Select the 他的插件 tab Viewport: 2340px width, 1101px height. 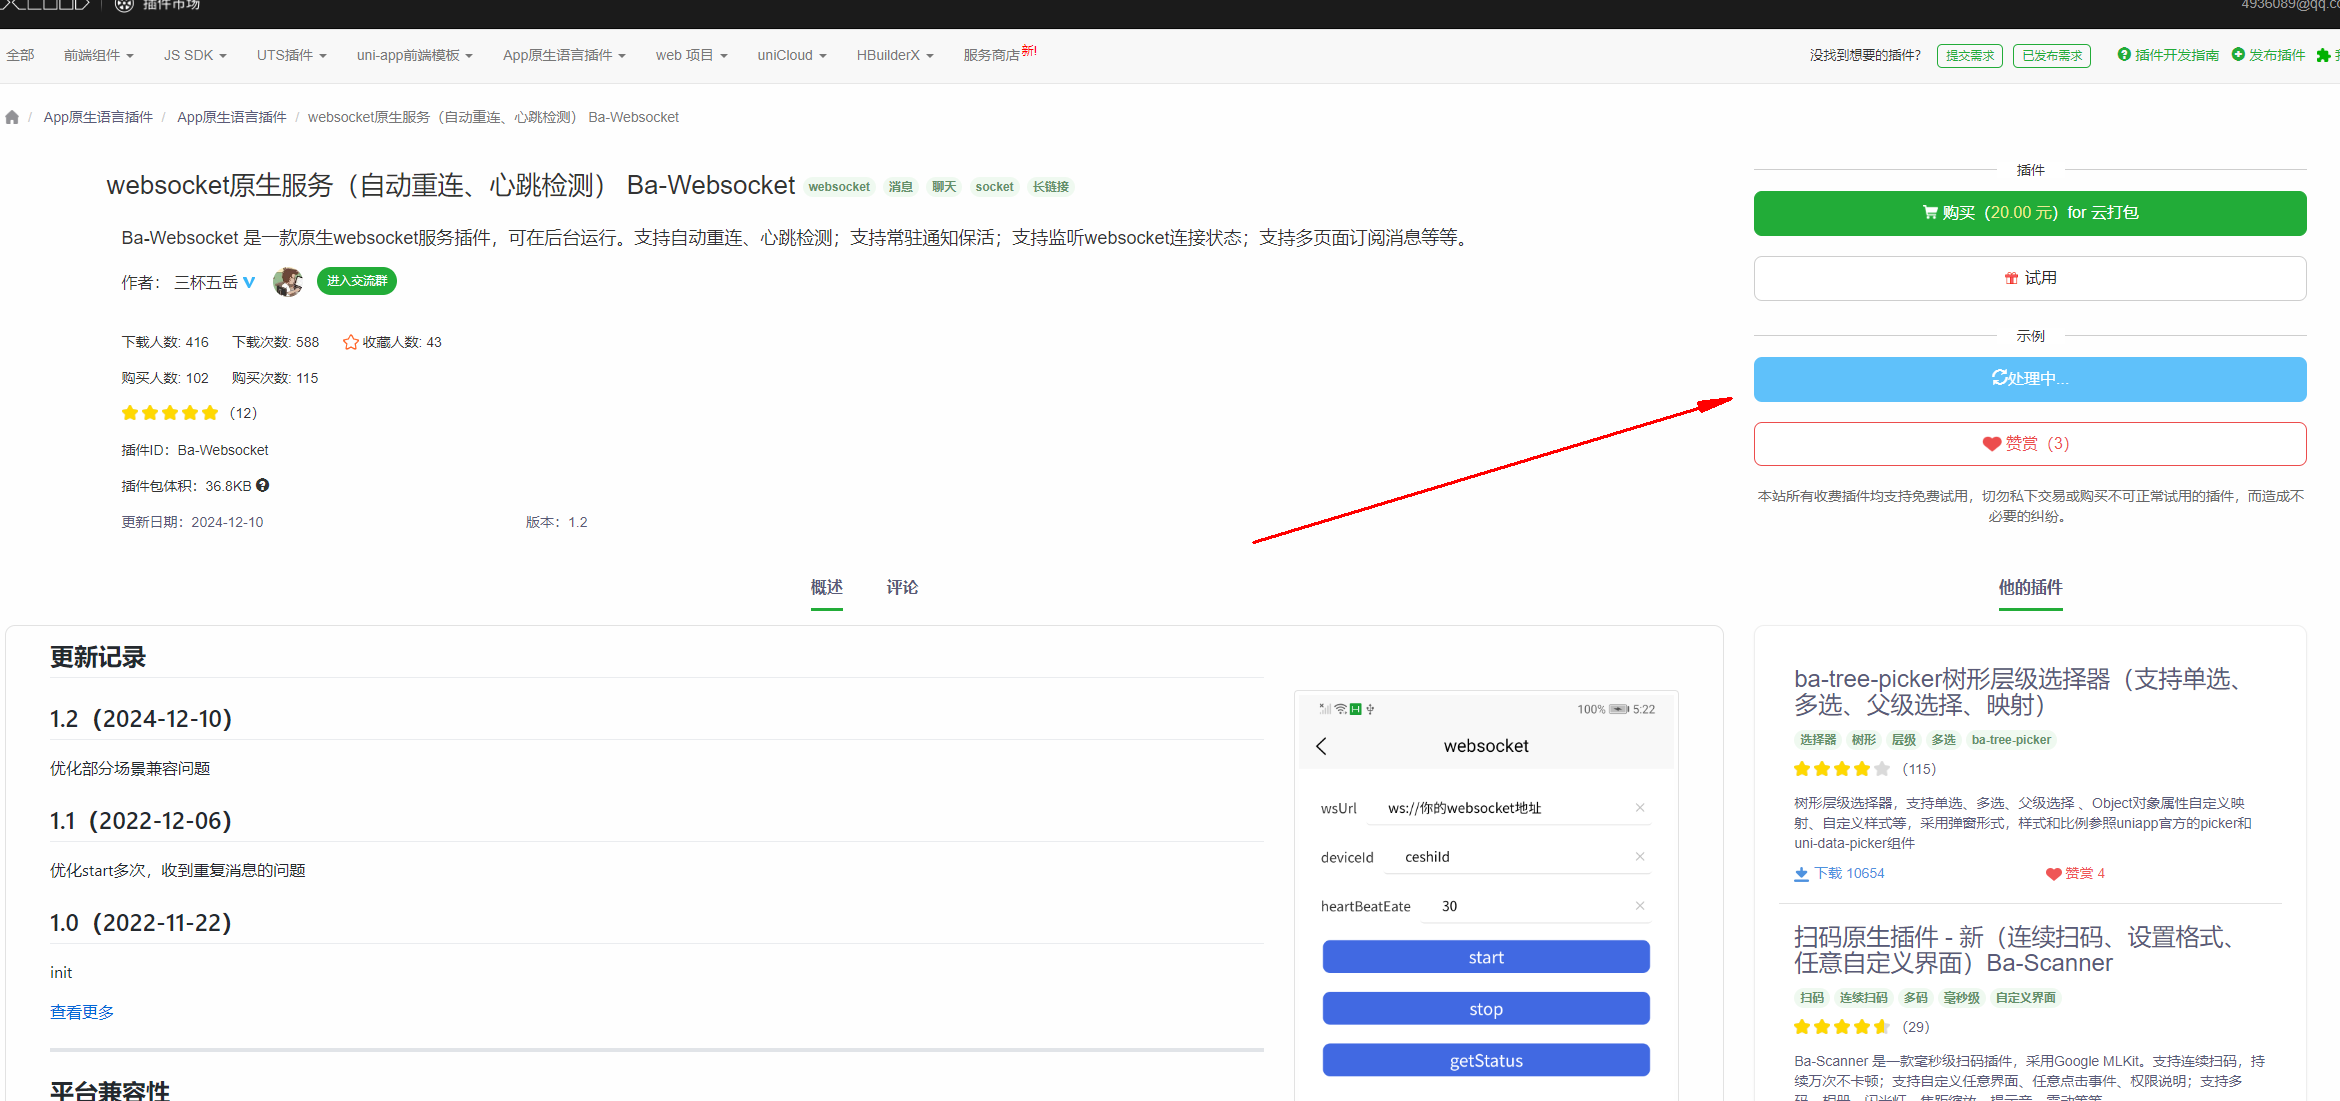point(2030,588)
